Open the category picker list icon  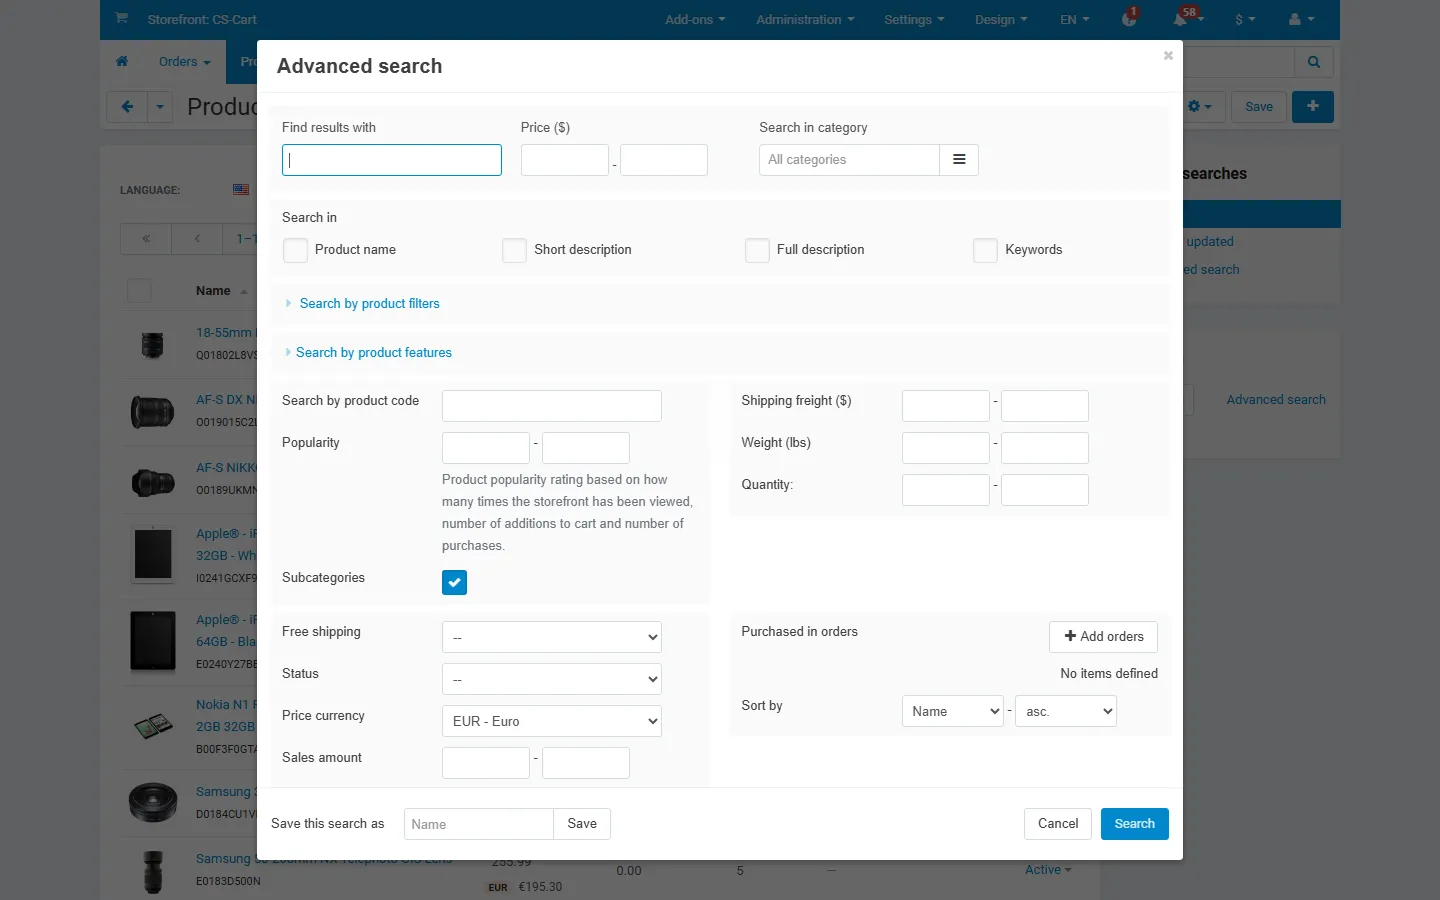pos(959,160)
